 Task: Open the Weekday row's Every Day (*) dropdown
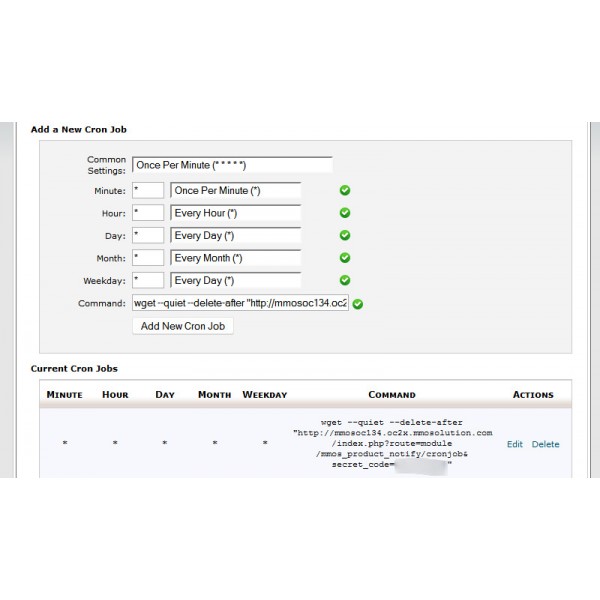pos(235,280)
